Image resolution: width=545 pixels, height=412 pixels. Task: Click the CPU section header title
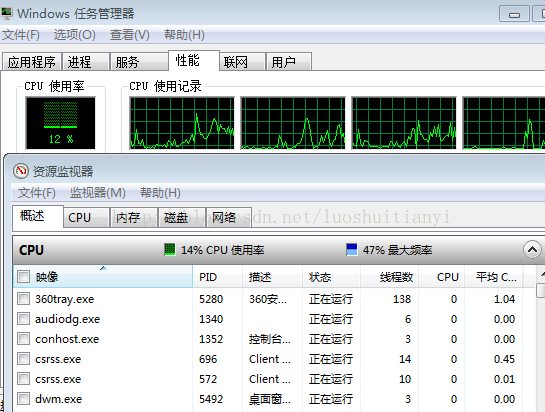click(31, 250)
